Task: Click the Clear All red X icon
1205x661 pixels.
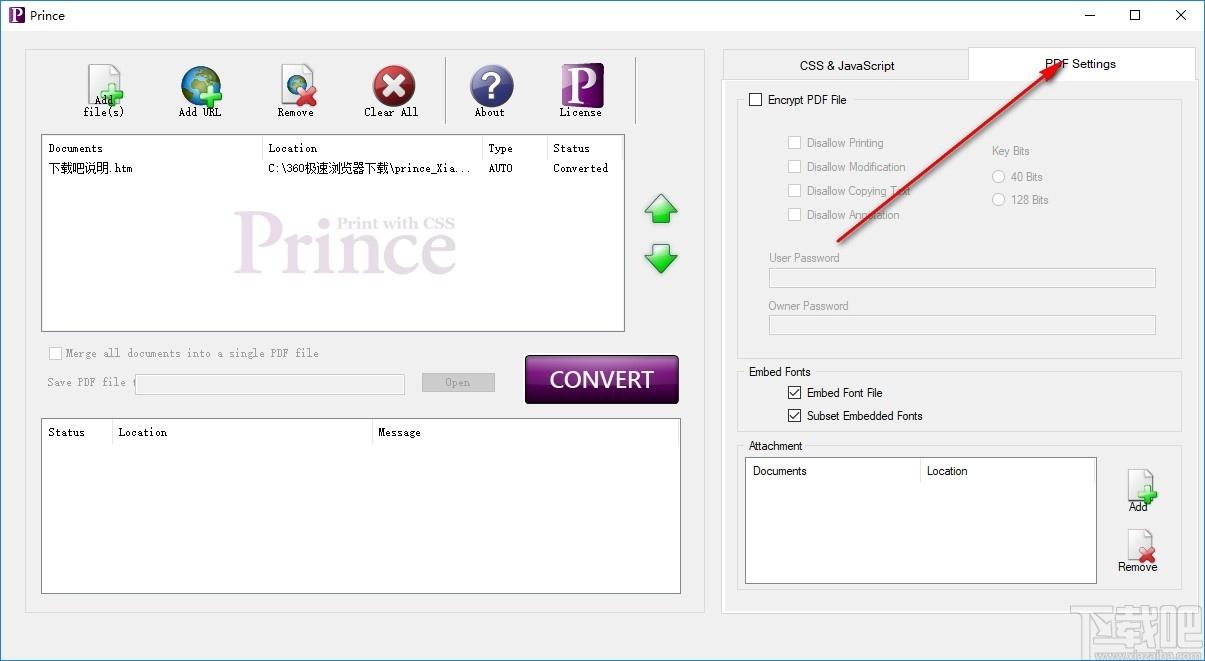Action: (x=392, y=91)
